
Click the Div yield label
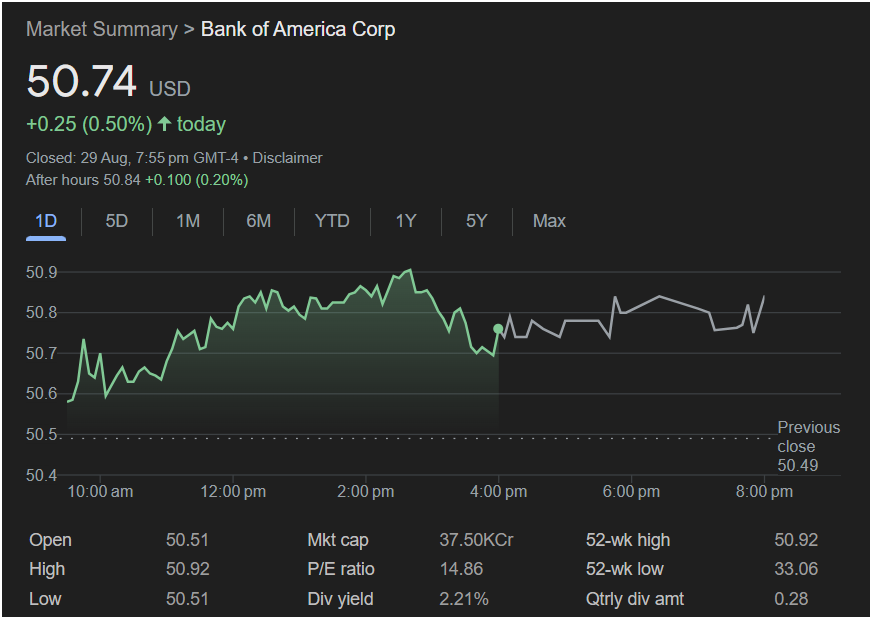pyautogui.click(x=340, y=599)
